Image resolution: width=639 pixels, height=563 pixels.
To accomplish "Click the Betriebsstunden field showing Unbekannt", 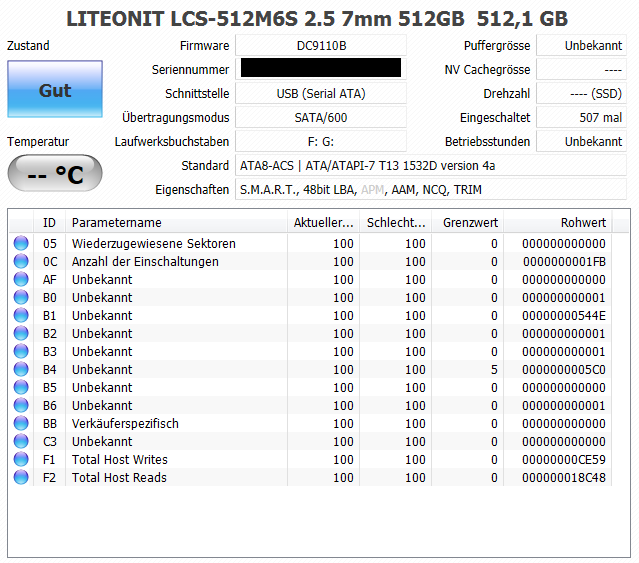I will (581, 141).
